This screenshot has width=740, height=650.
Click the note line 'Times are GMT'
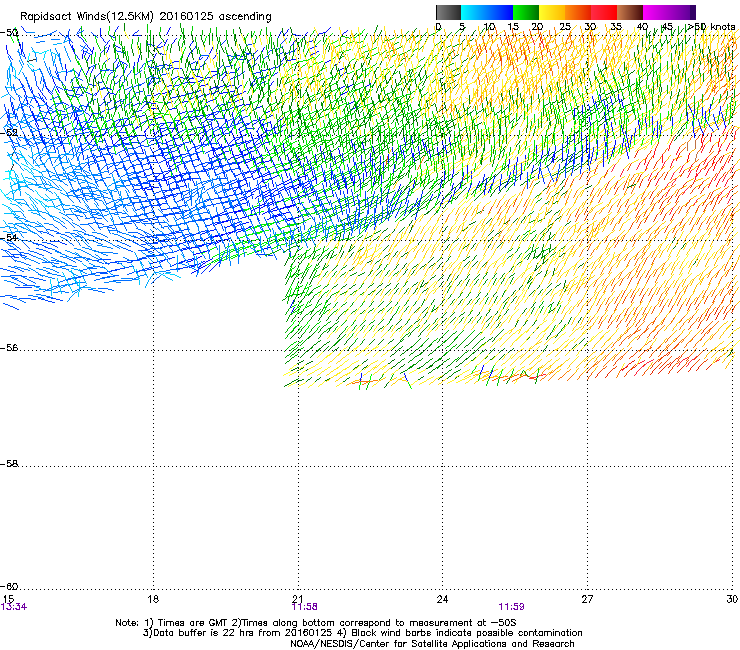tap(316, 623)
